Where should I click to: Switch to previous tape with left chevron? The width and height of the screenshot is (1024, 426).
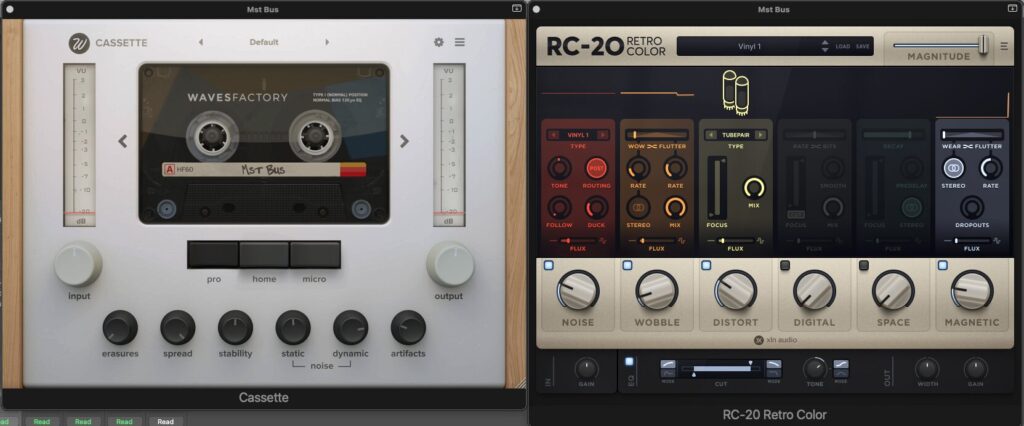123,141
